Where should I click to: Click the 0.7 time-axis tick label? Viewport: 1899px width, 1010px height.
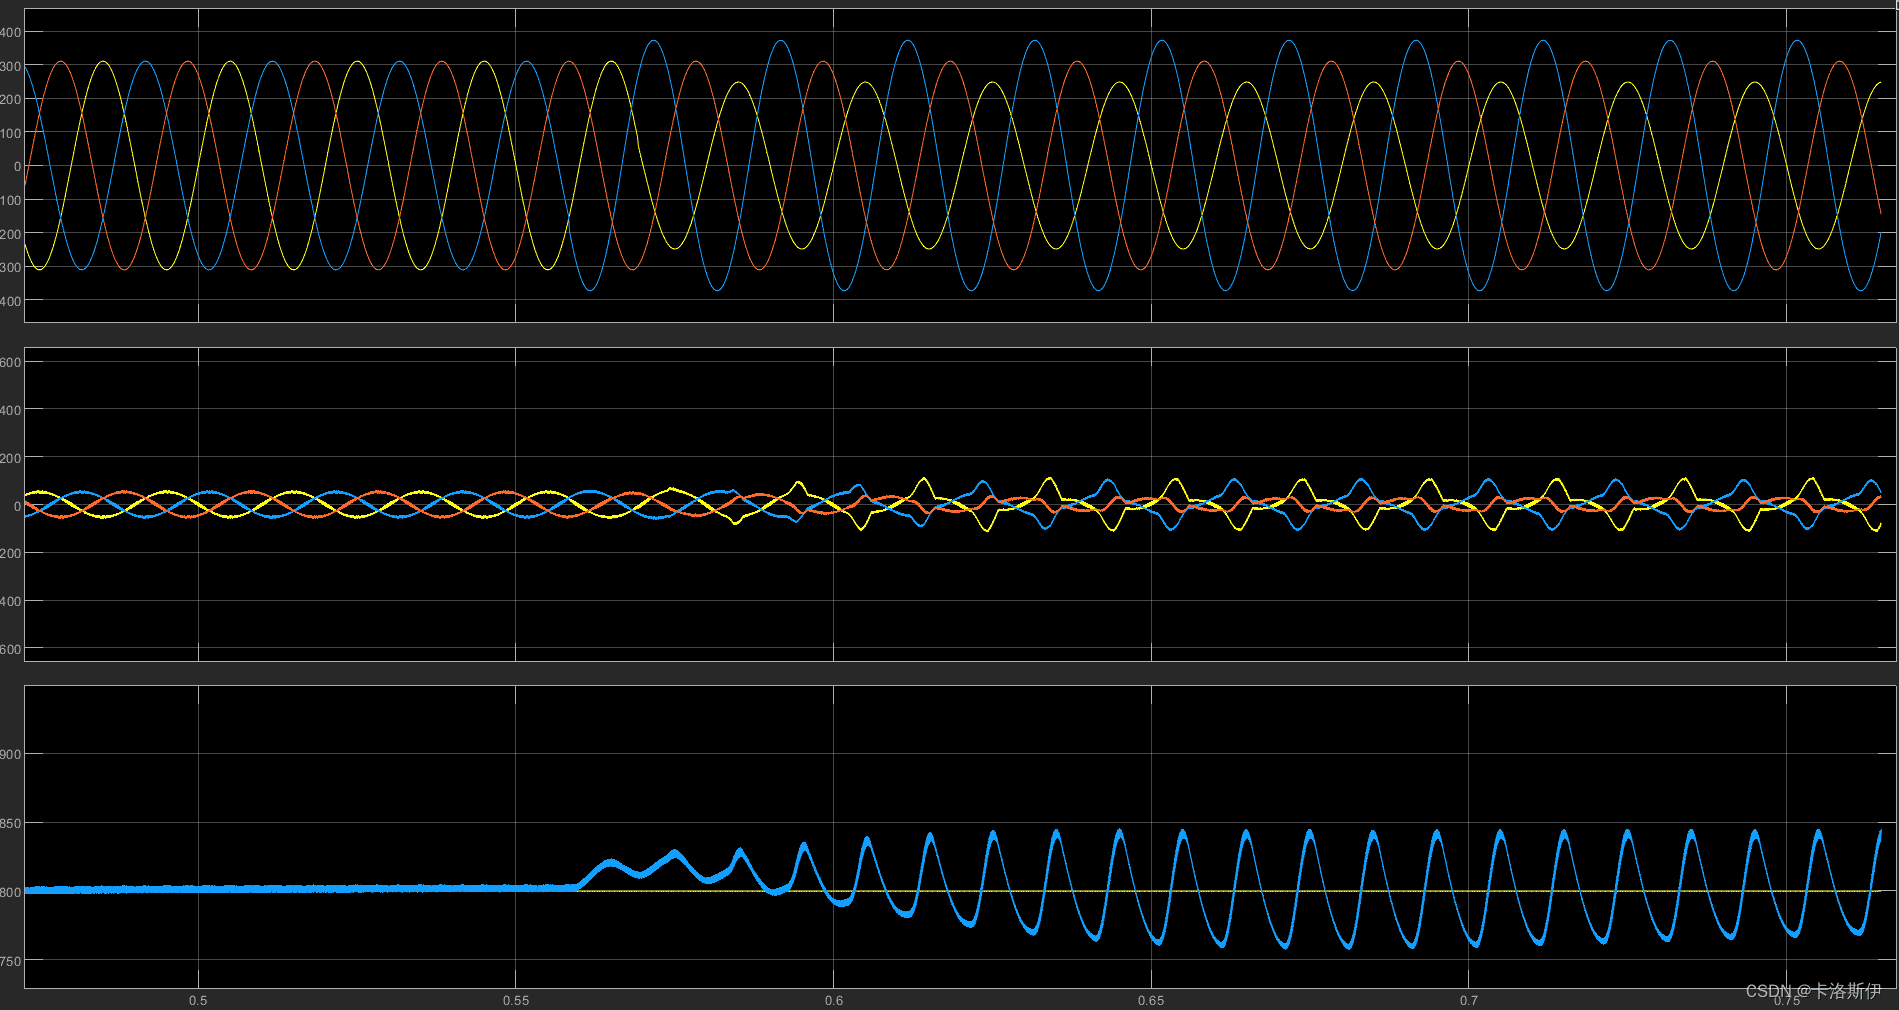pos(1469,1000)
